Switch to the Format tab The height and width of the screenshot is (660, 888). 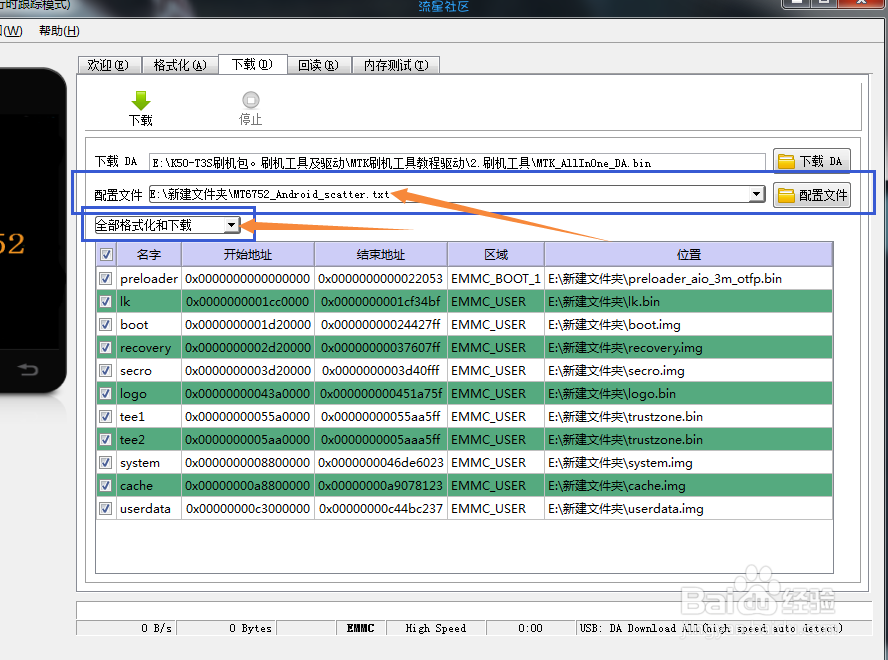click(x=180, y=65)
